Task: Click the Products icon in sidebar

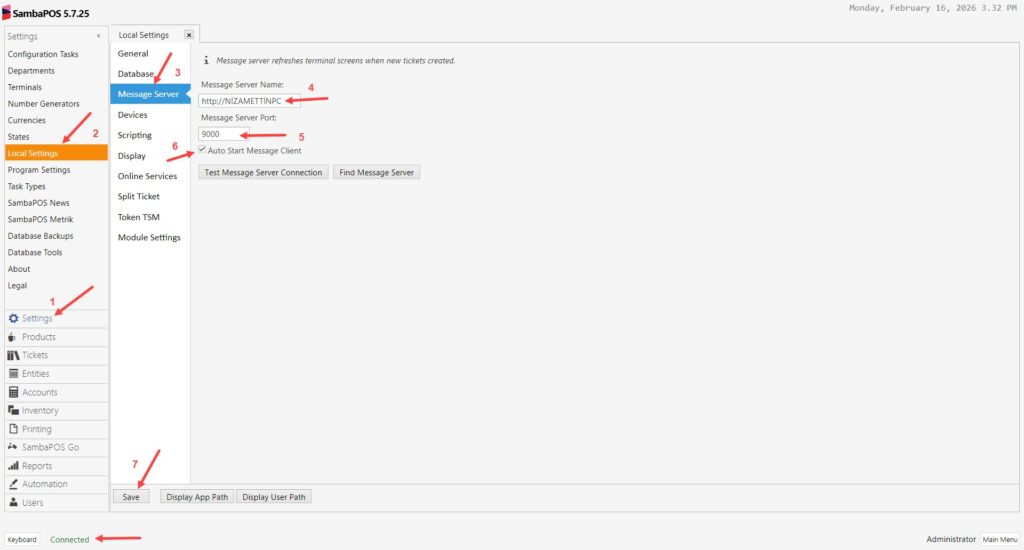Action: 13,337
